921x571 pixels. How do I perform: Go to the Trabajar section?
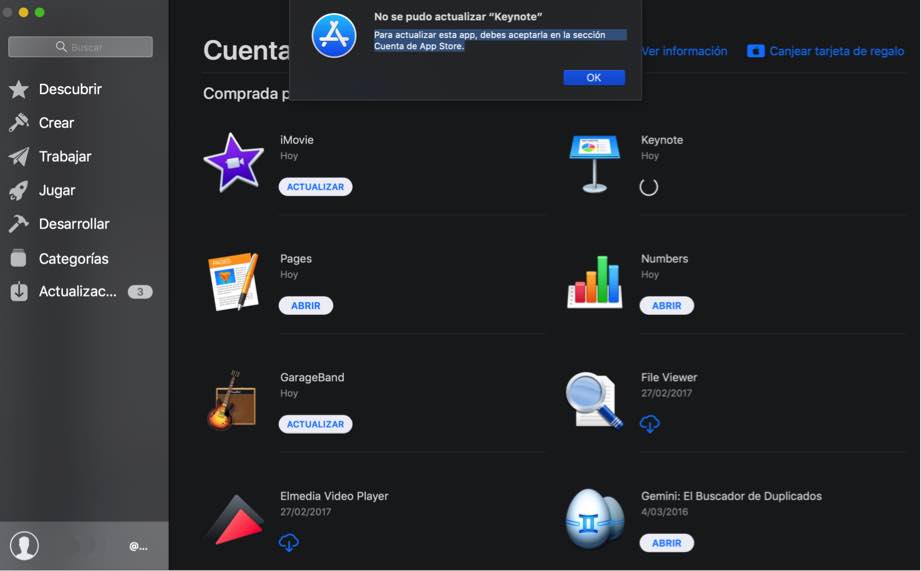[x=65, y=156]
